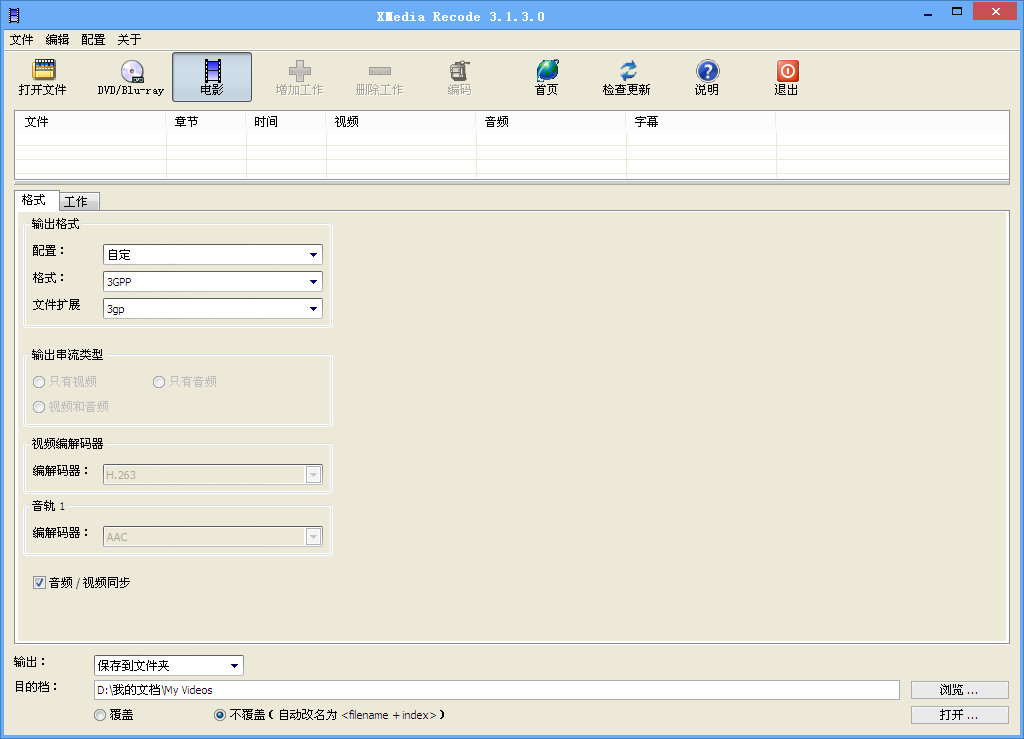Screen dimensions: 1024x739
Task: Click the 音频 column header
Action: point(551,122)
